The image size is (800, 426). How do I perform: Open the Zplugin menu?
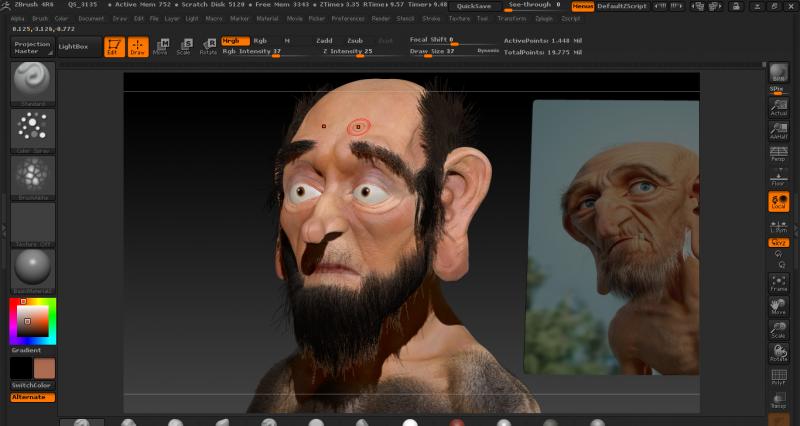point(544,18)
